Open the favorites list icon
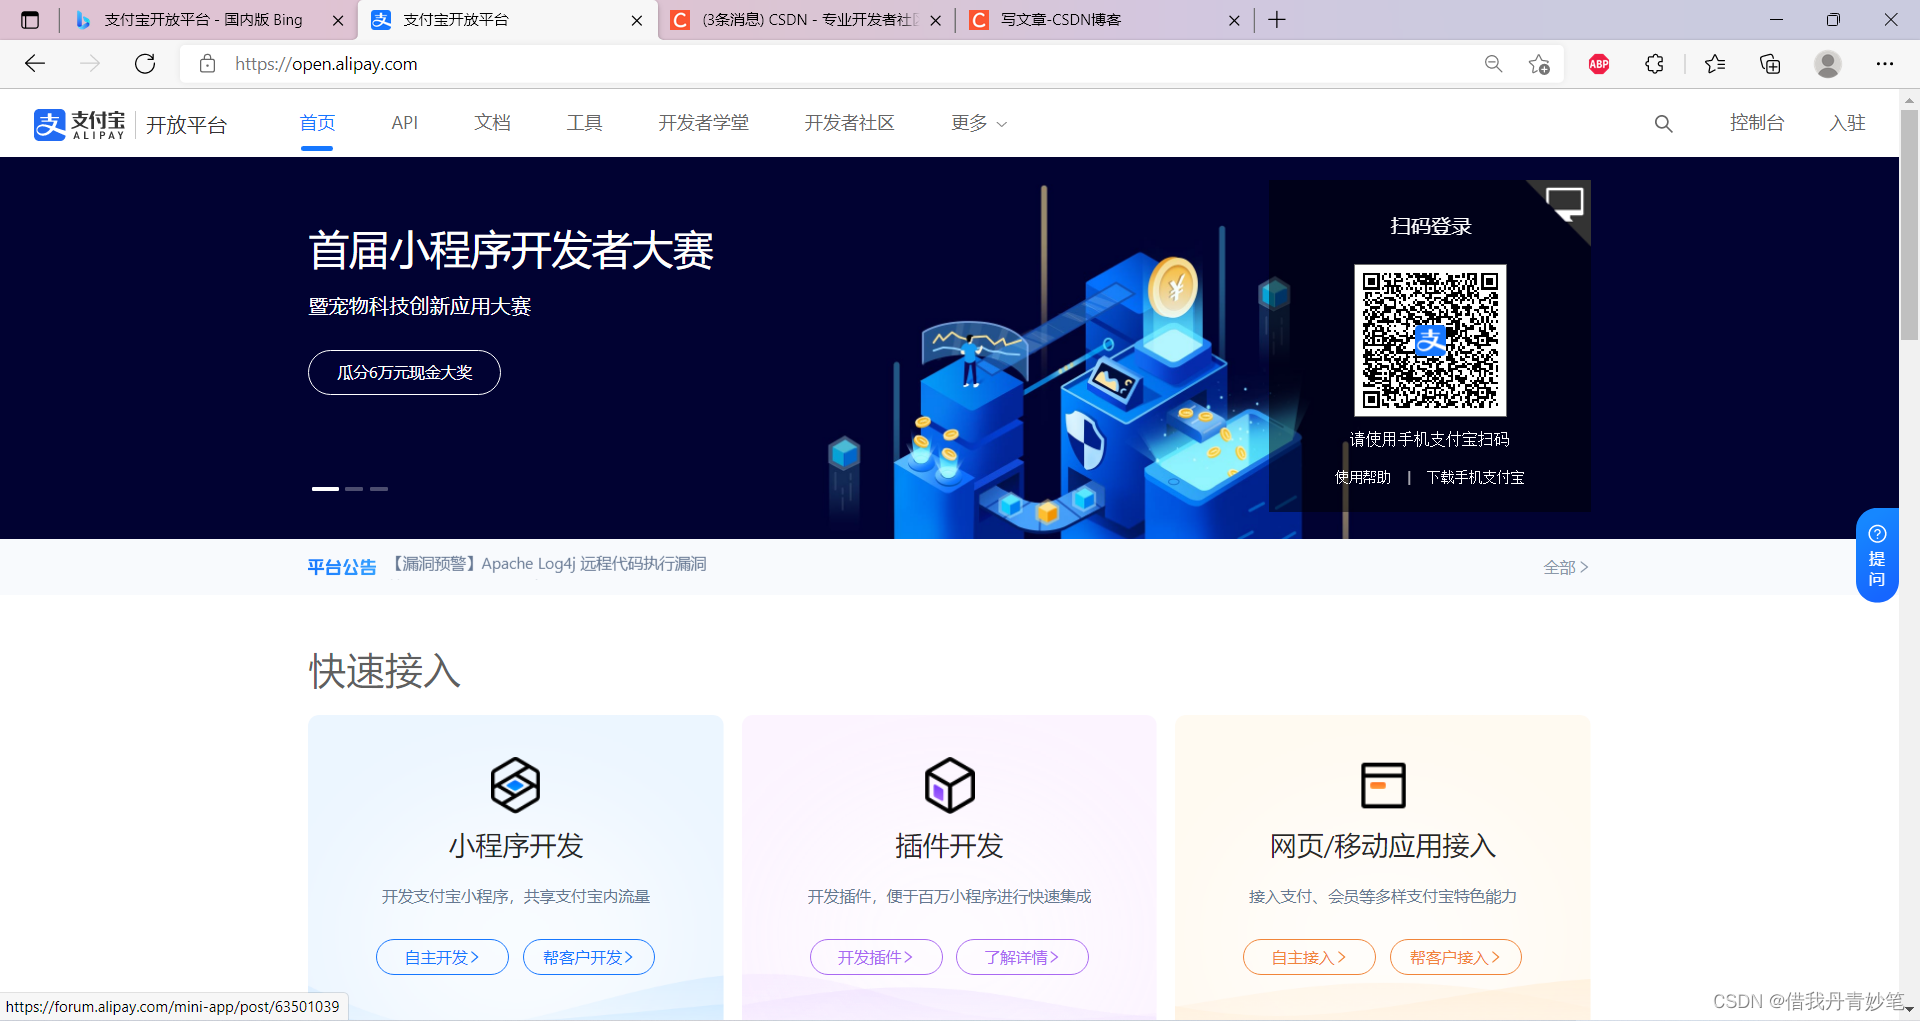Screen dimensions: 1920x1021 [x=1715, y=64]
